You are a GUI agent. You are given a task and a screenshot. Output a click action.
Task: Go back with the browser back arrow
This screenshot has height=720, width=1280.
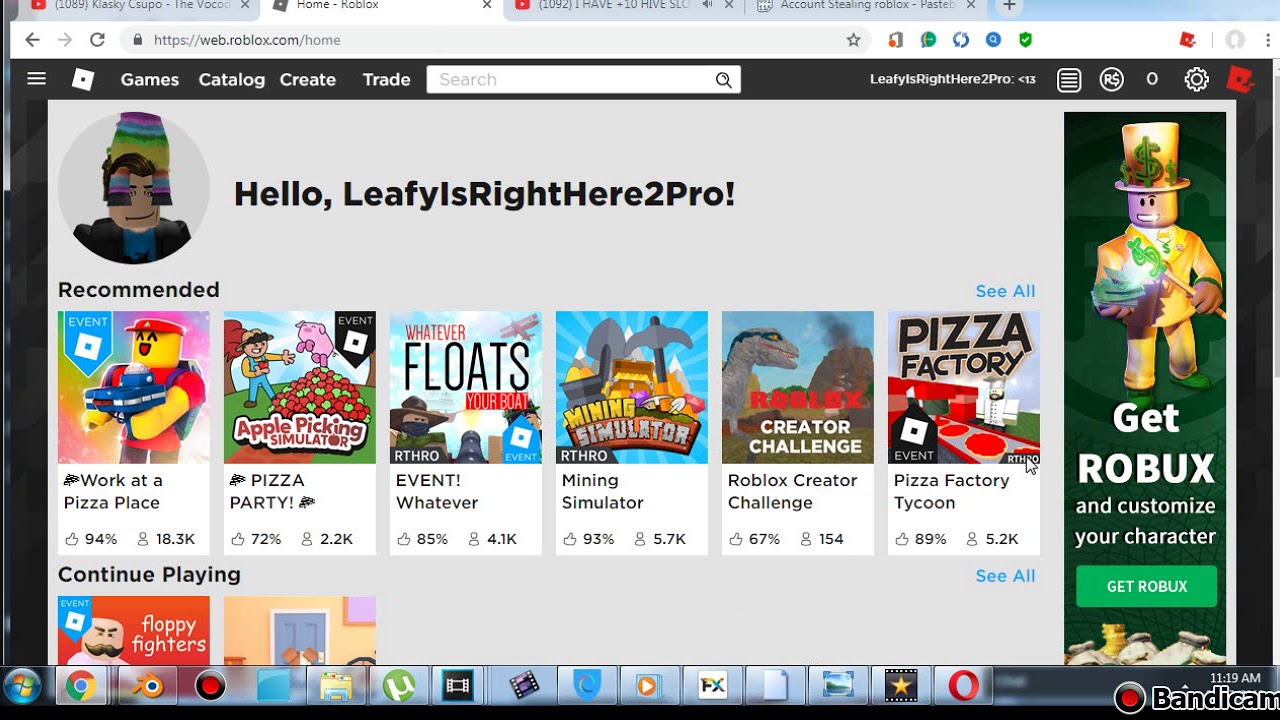coord(32,40)
